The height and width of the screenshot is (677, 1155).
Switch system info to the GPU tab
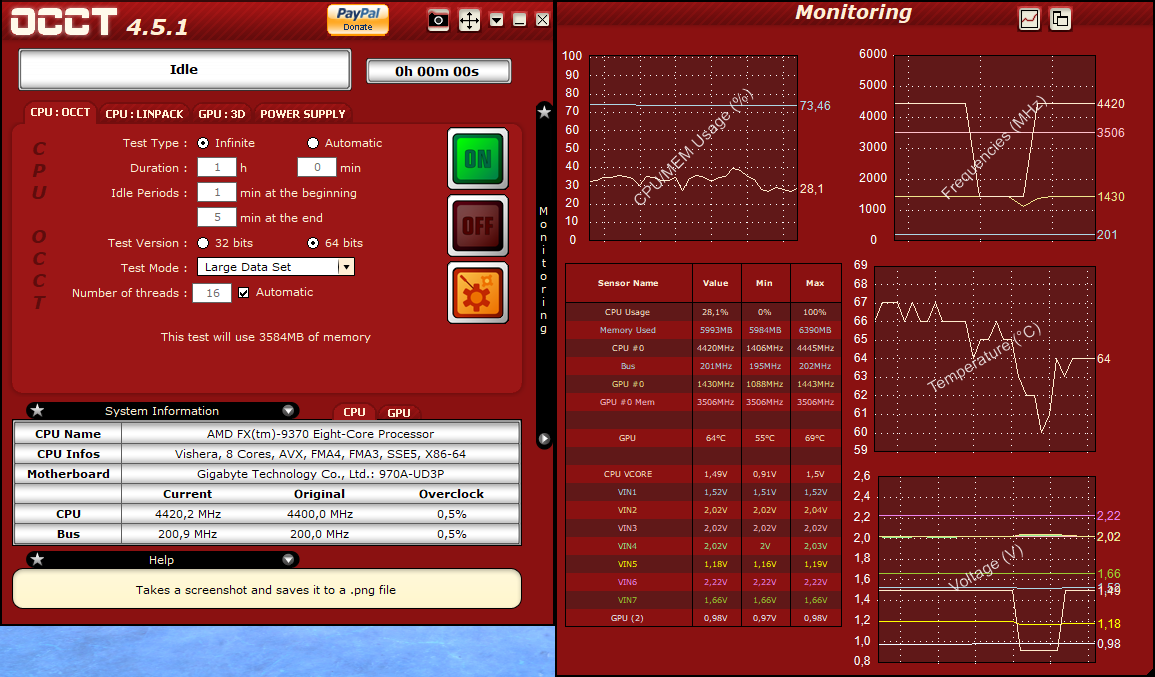pyautogui.click(x=399, y=413)
